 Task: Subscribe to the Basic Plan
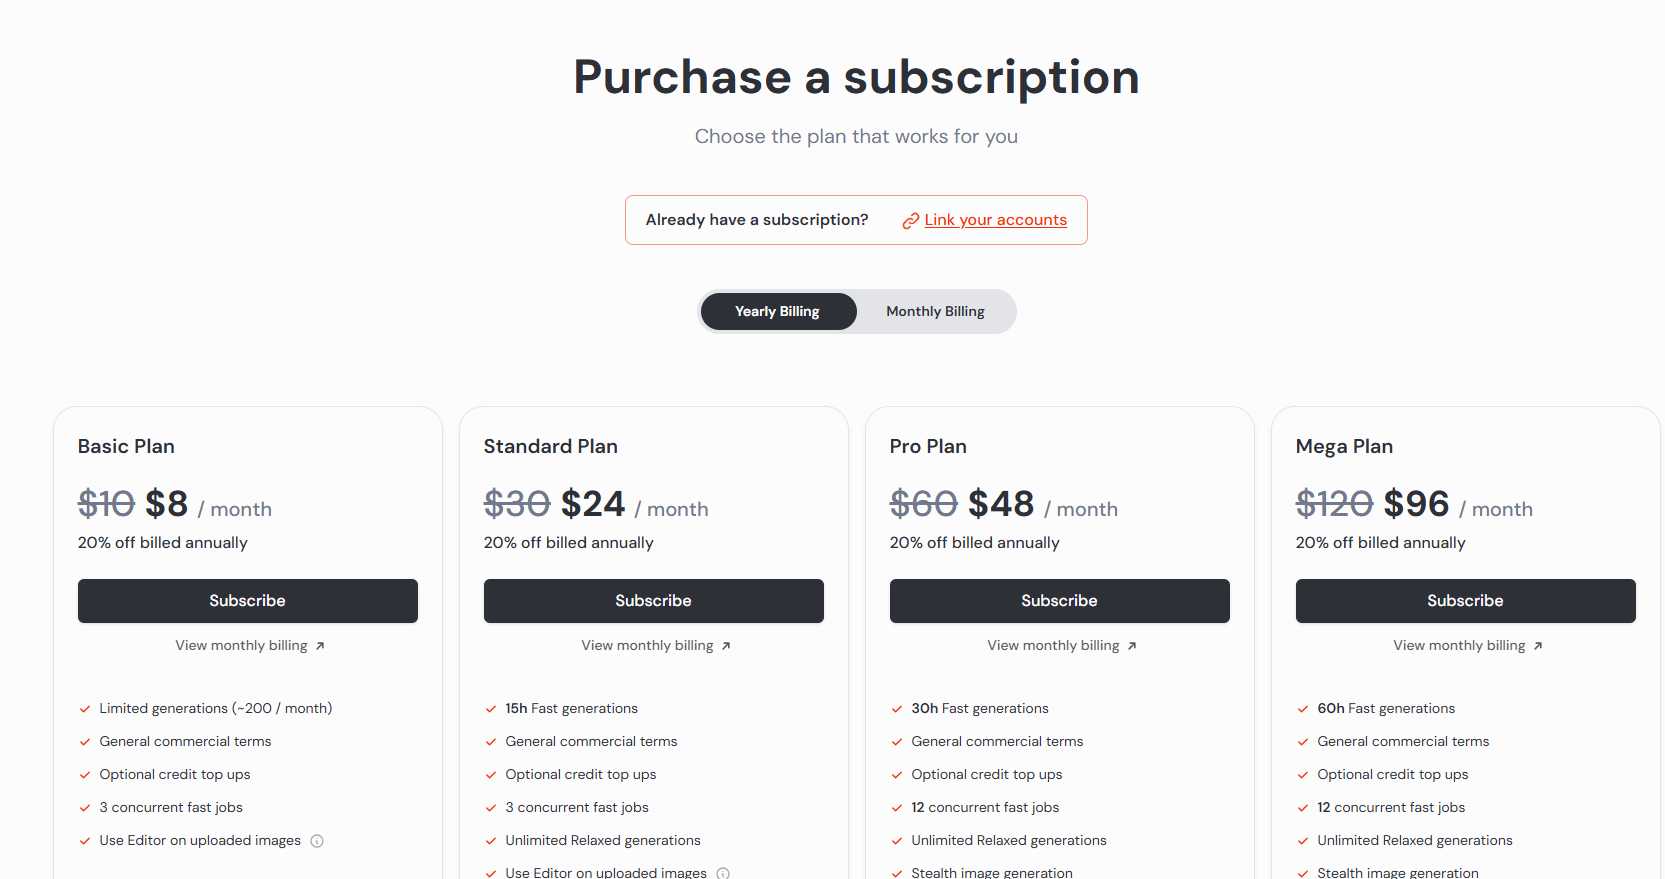coord(248,601)
